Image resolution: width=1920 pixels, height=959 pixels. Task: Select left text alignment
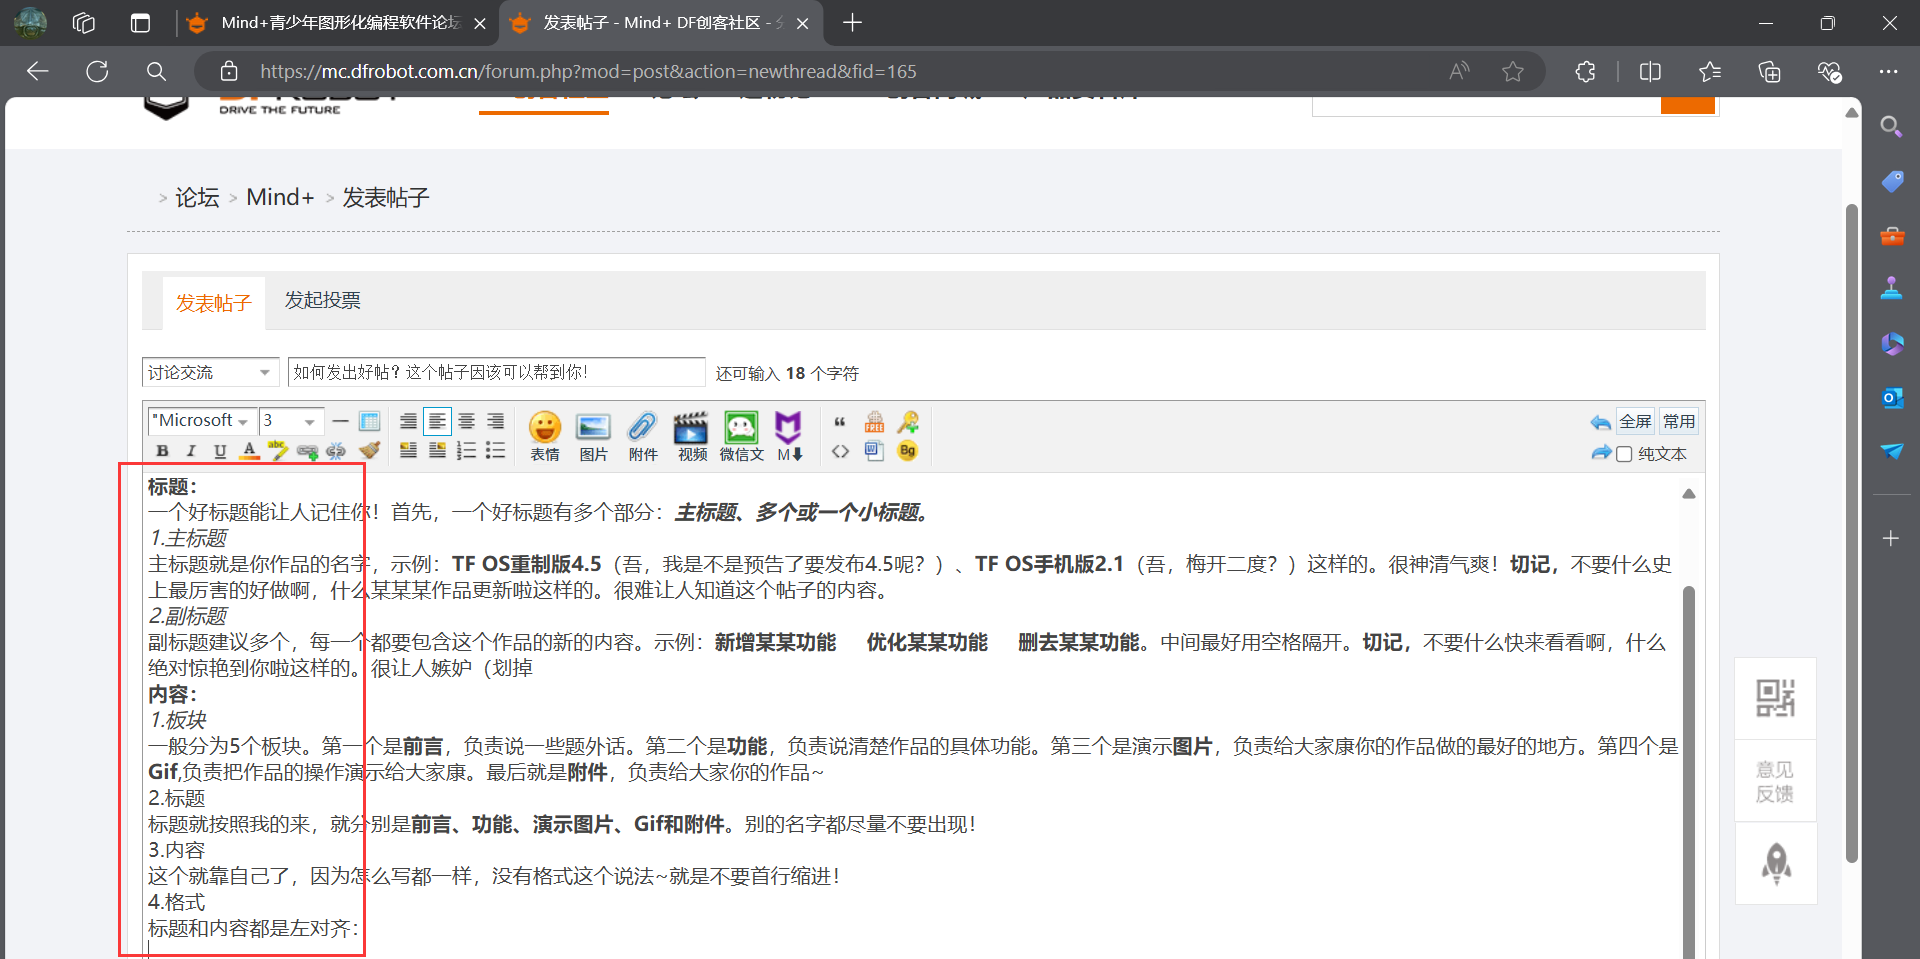click(437, 421)
